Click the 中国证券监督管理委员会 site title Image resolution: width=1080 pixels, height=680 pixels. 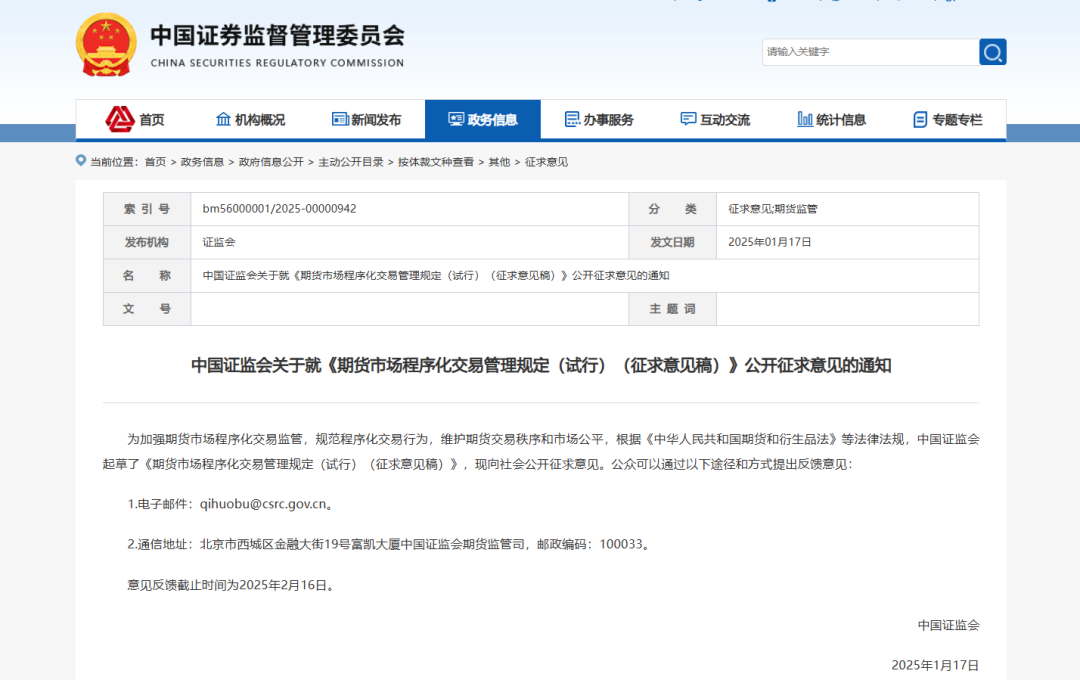point(277,36)
